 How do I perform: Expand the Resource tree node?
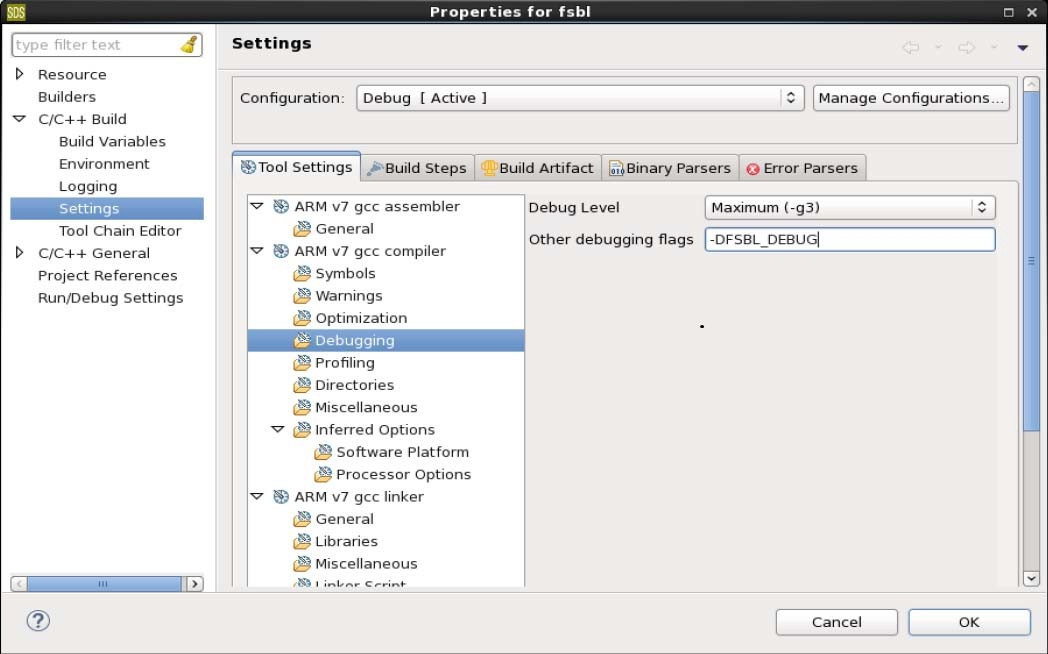pyautogui.click(x=20, y=74)
